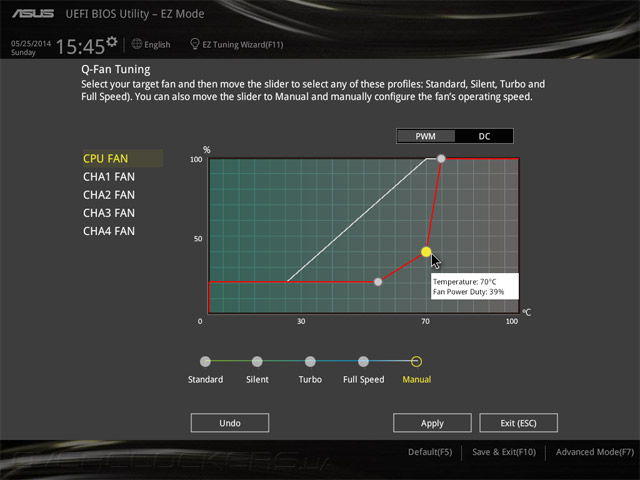Click the Q-Fan Tuning heading
The image size is (640, 480).
click(x=116, y=69)
